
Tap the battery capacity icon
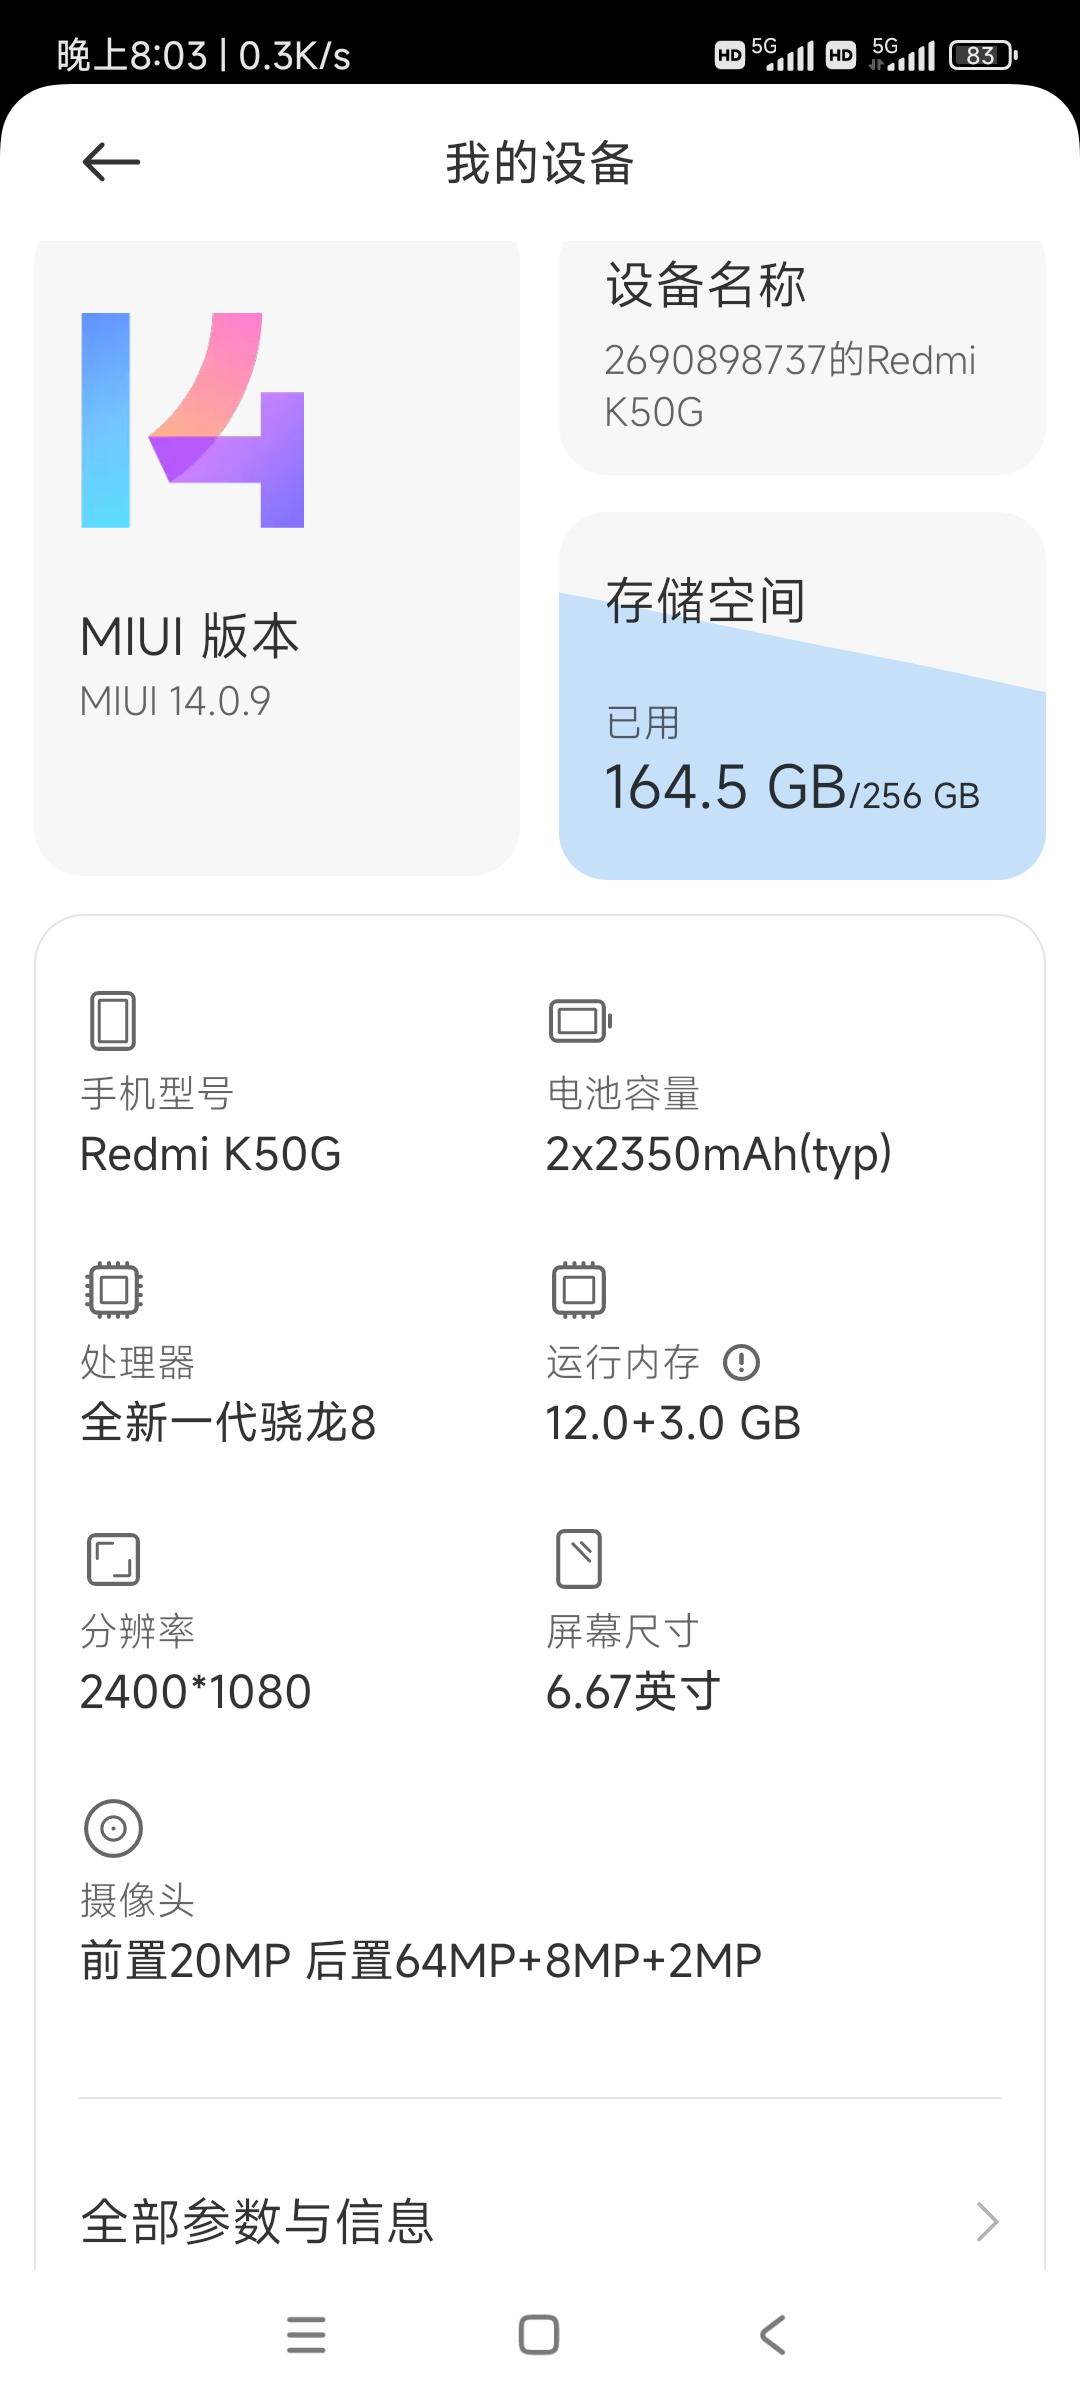coord(580,1021)
